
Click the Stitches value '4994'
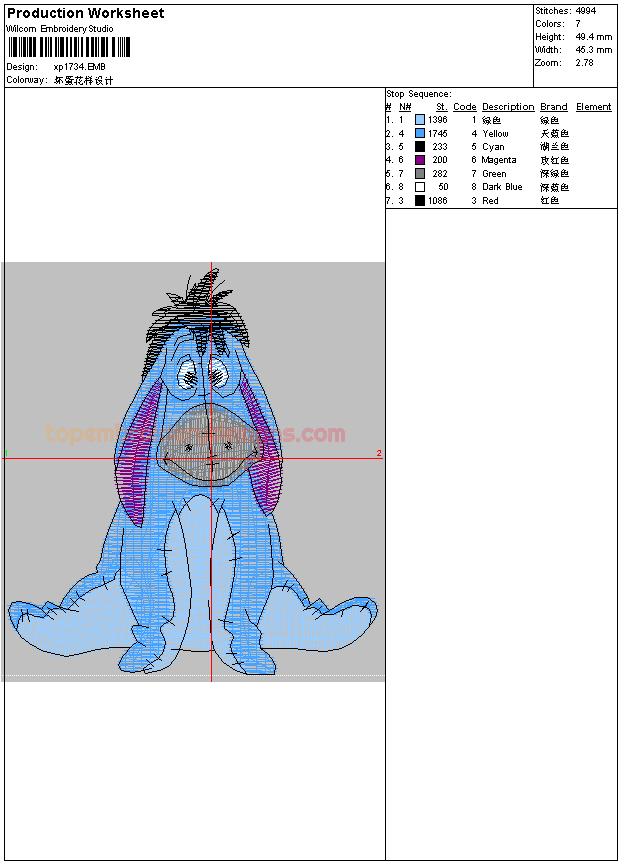pos(586,10)
